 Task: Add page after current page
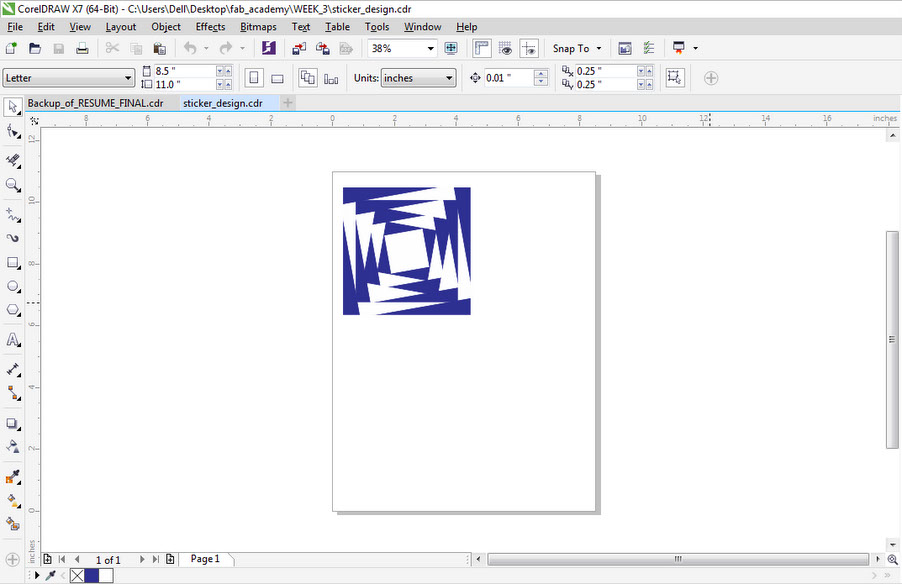(x=170, y=559)
